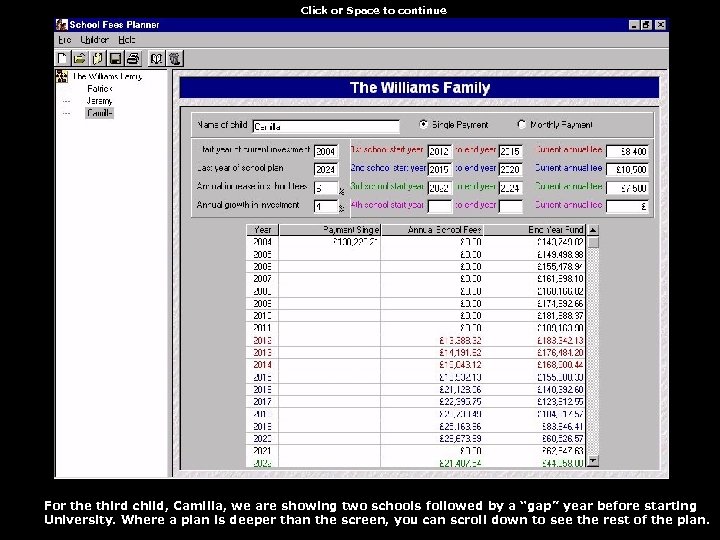The image size is (720, 540).
Task: Click the Annual growth in investment field
Action: point(326,206)
